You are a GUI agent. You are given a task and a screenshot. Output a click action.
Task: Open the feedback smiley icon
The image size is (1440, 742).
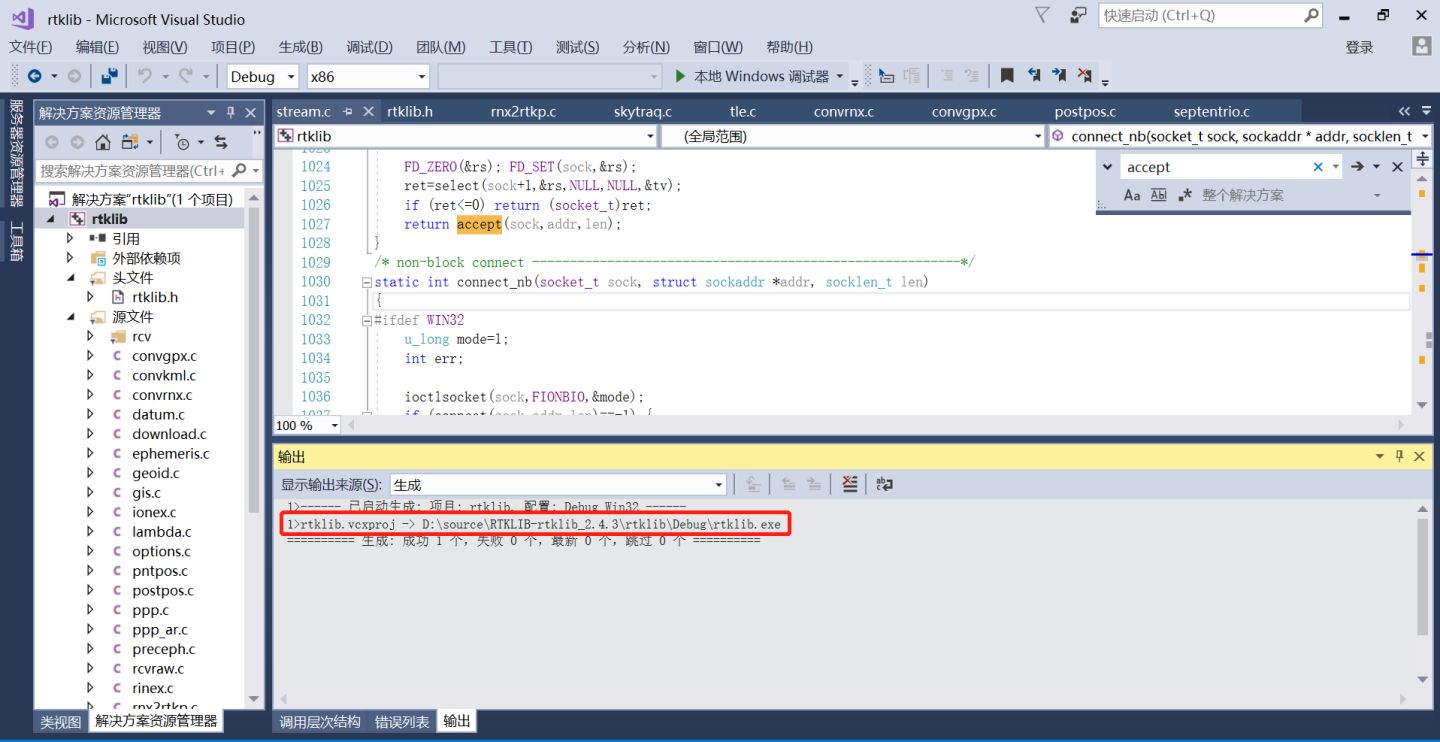coord(1078,16)
